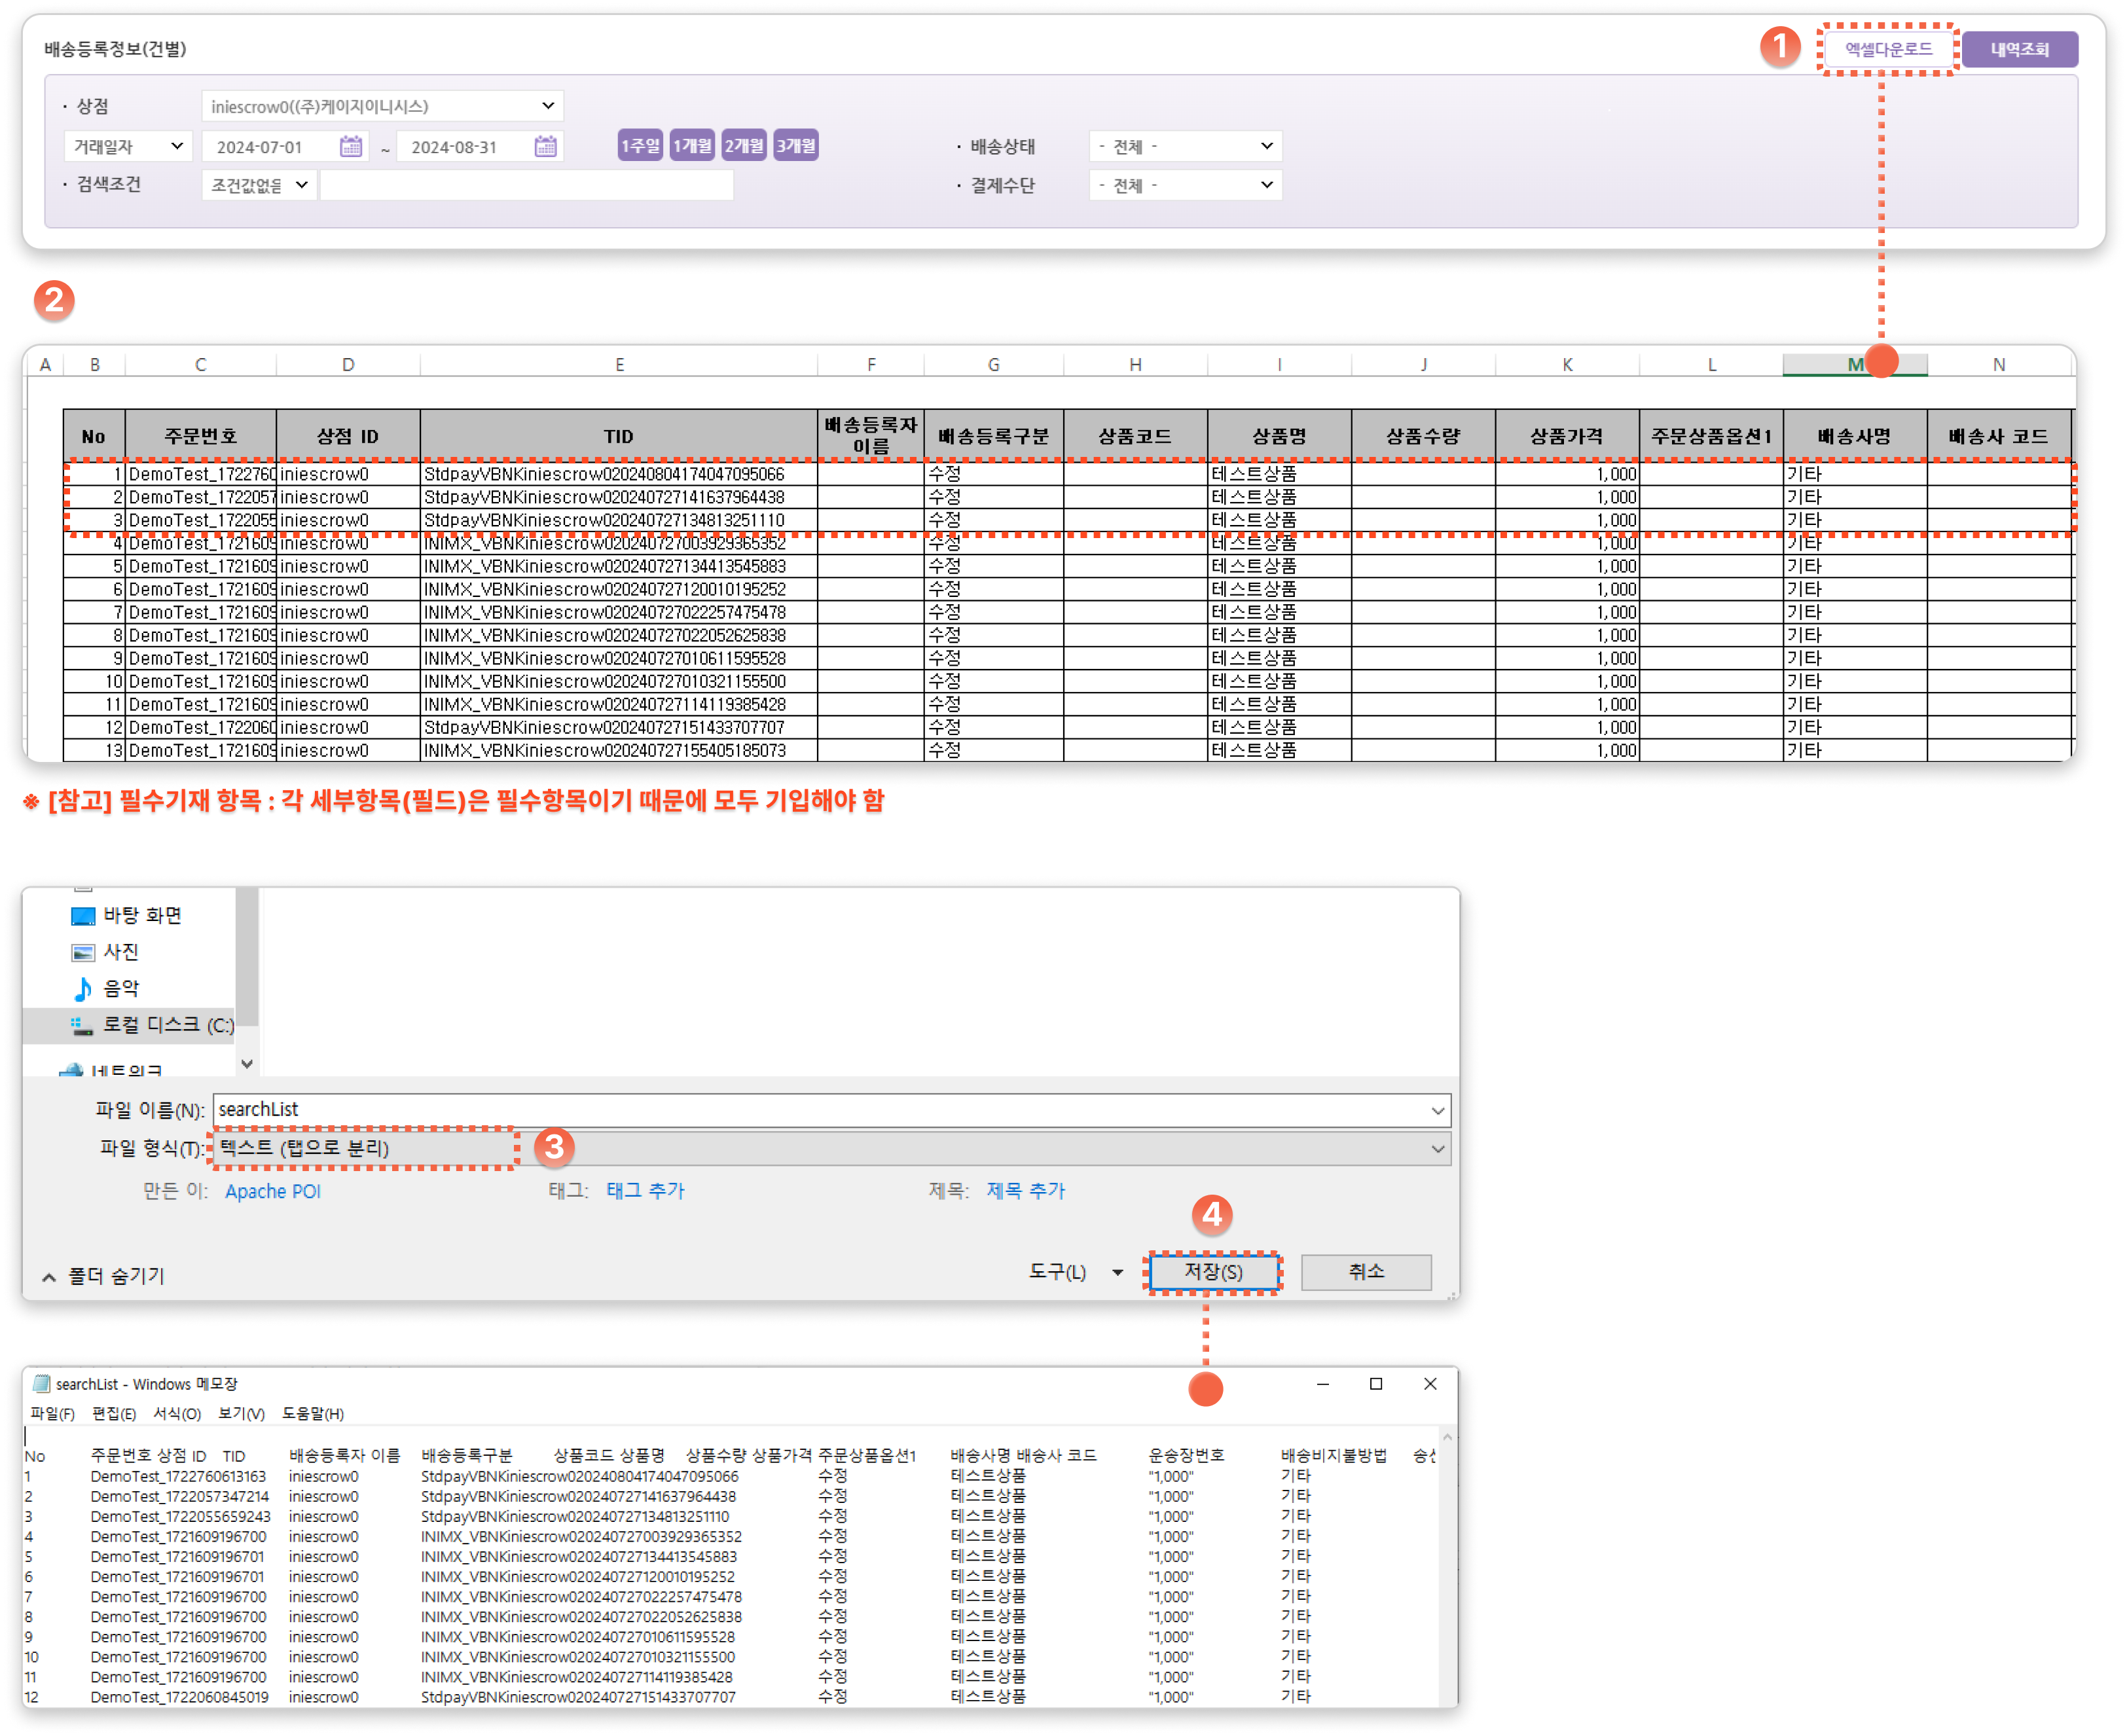
Task: Click the 엑셀다운로드 button
Action: [x=1888, y=49]
